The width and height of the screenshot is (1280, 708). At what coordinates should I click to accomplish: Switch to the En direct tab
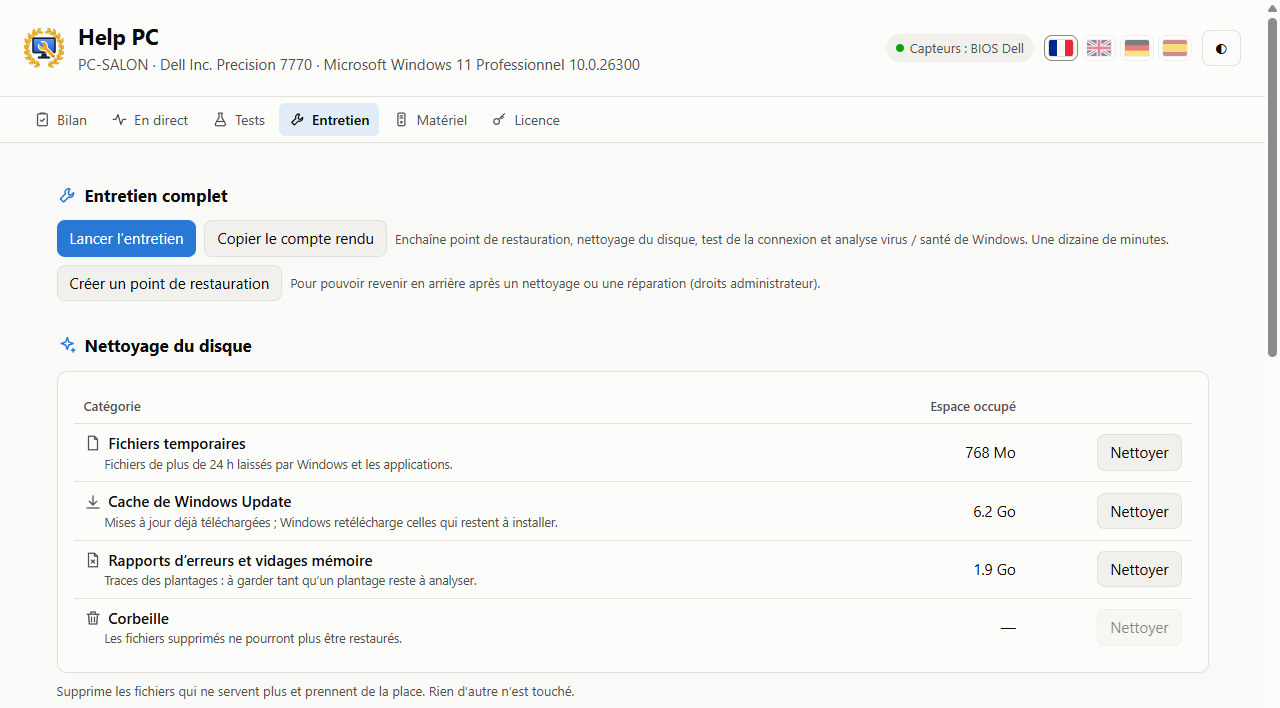tap(150, 120)
